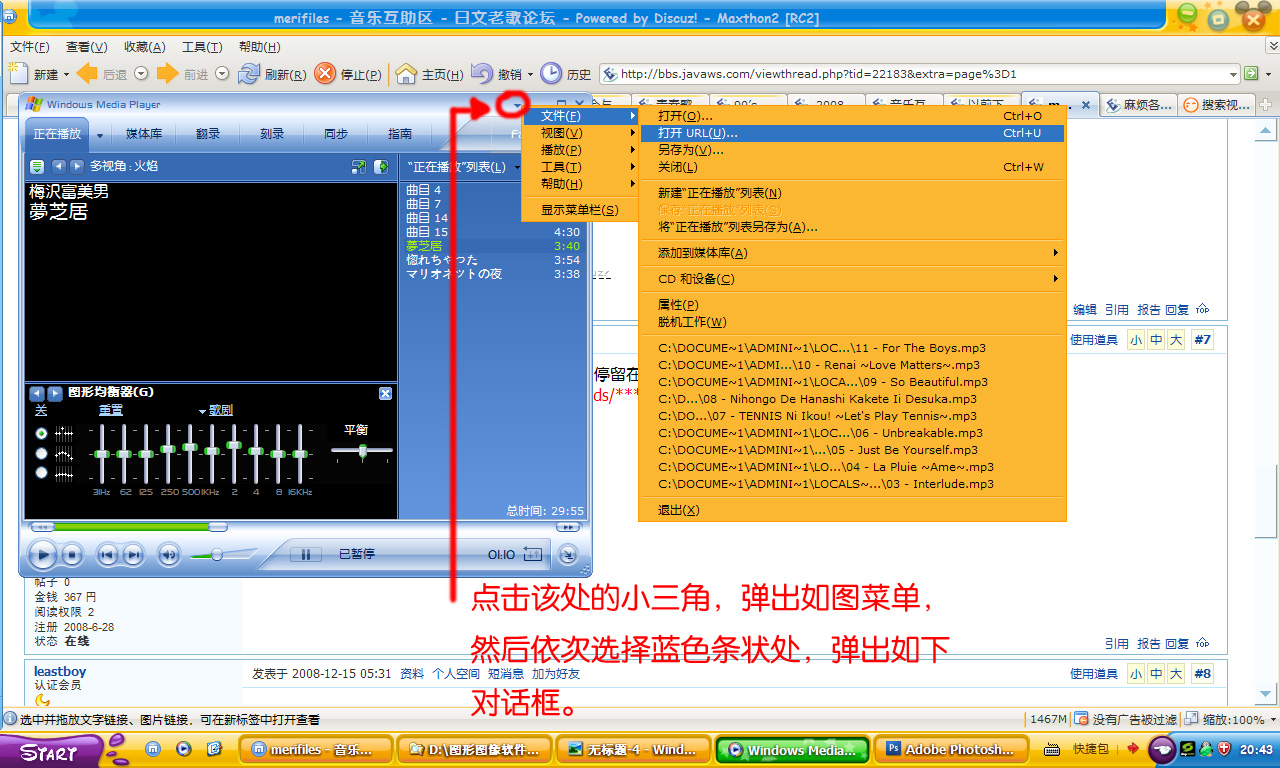This screenshot has width=1280, height=768.
Task: Expand the CD 和设备 submenu
Action: (x=852, y=279)
